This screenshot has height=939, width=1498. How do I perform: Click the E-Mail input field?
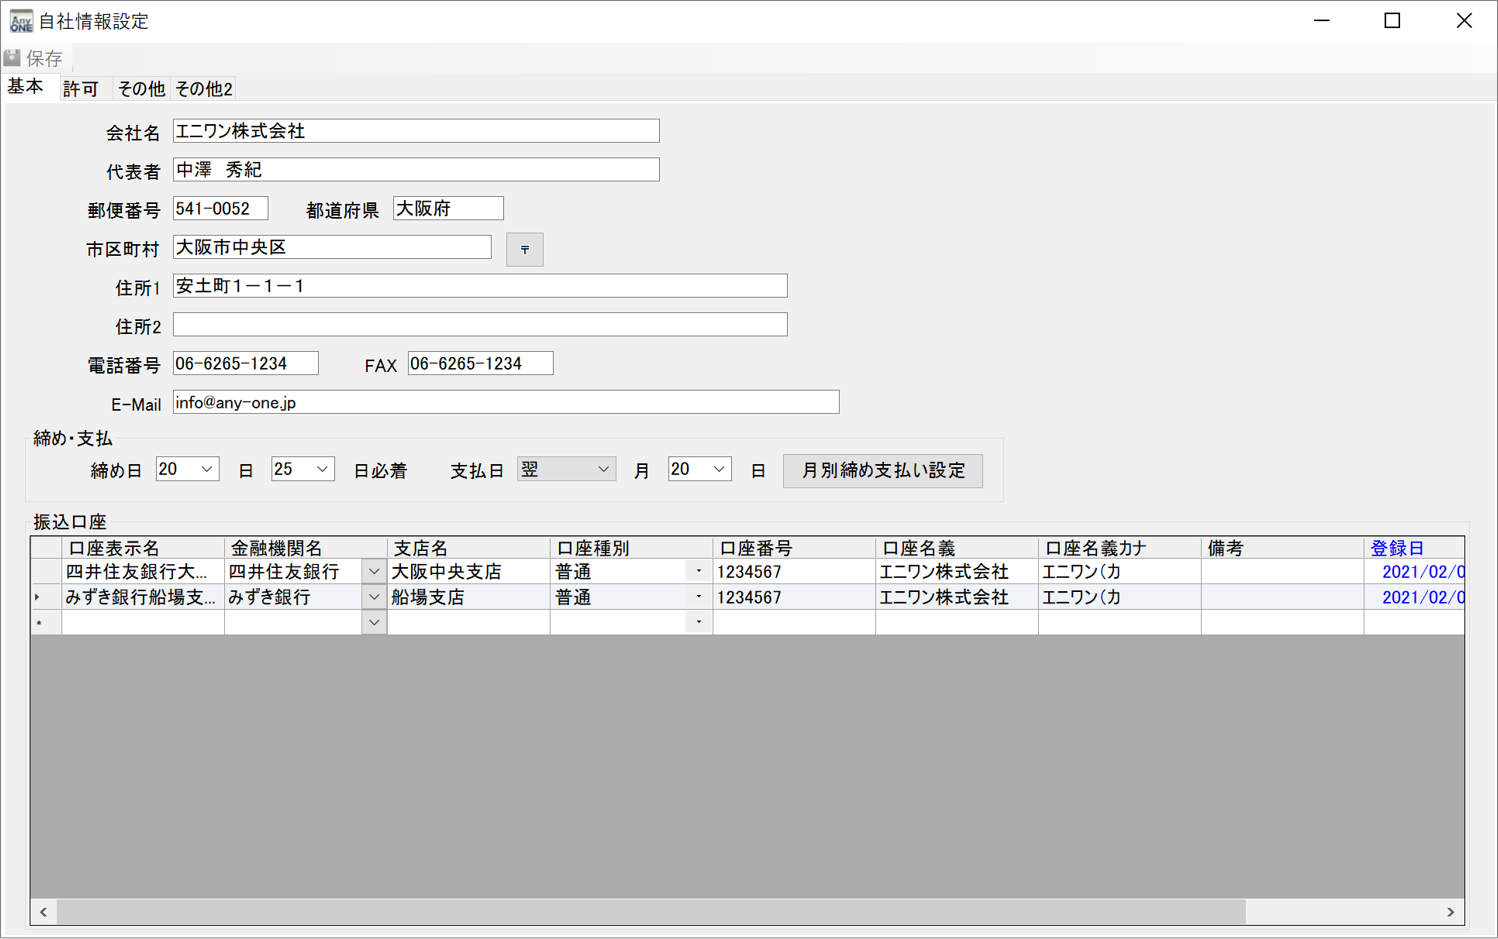(505, 402)
